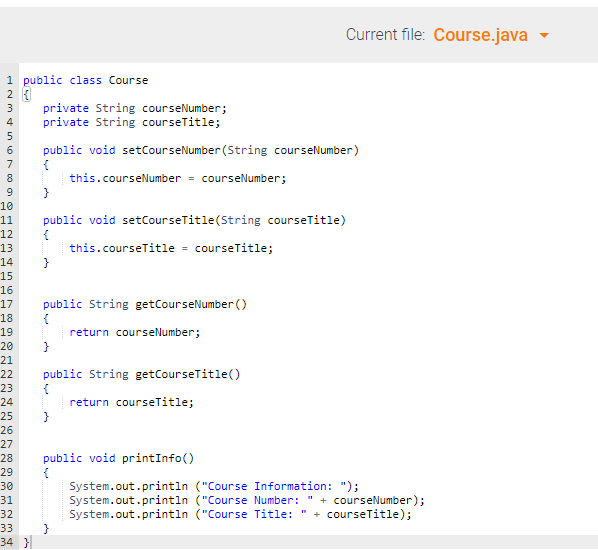Viewport: 598px width, 550px height.
Task: Place cursor after closing brace on line 34
Action: click(x=30, y=542)
